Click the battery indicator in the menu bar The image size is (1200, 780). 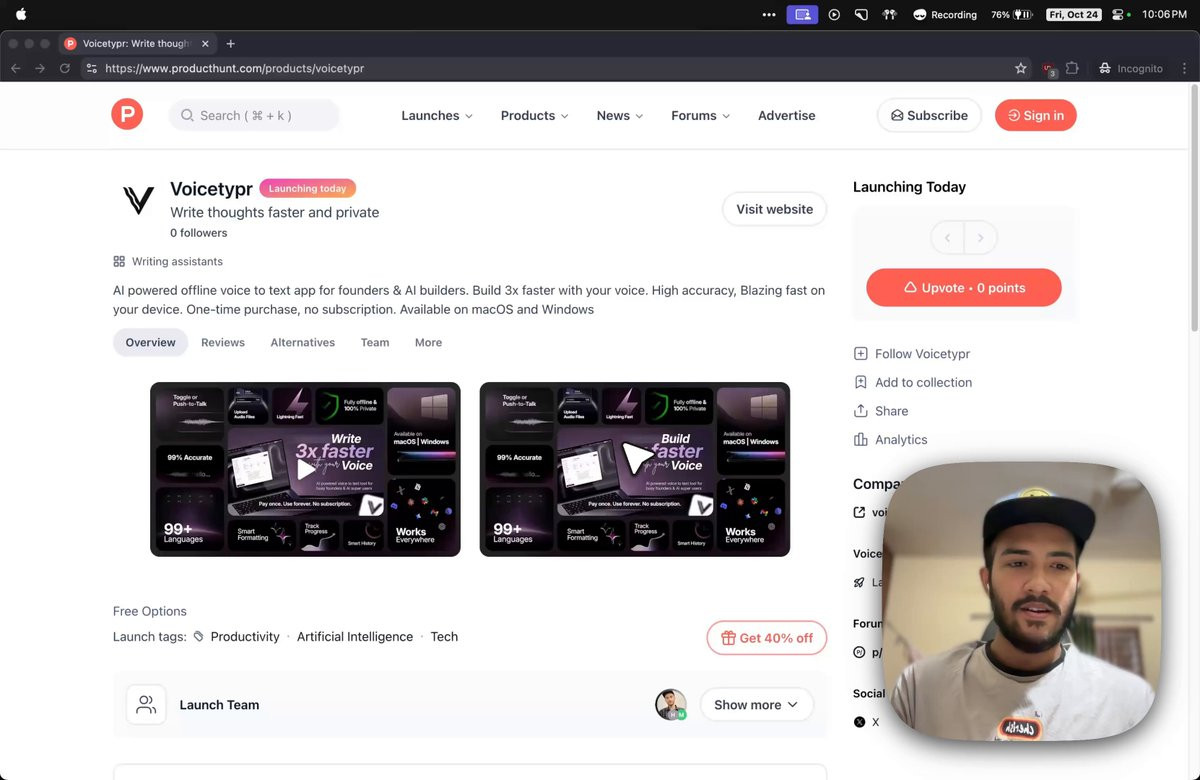1012,14
